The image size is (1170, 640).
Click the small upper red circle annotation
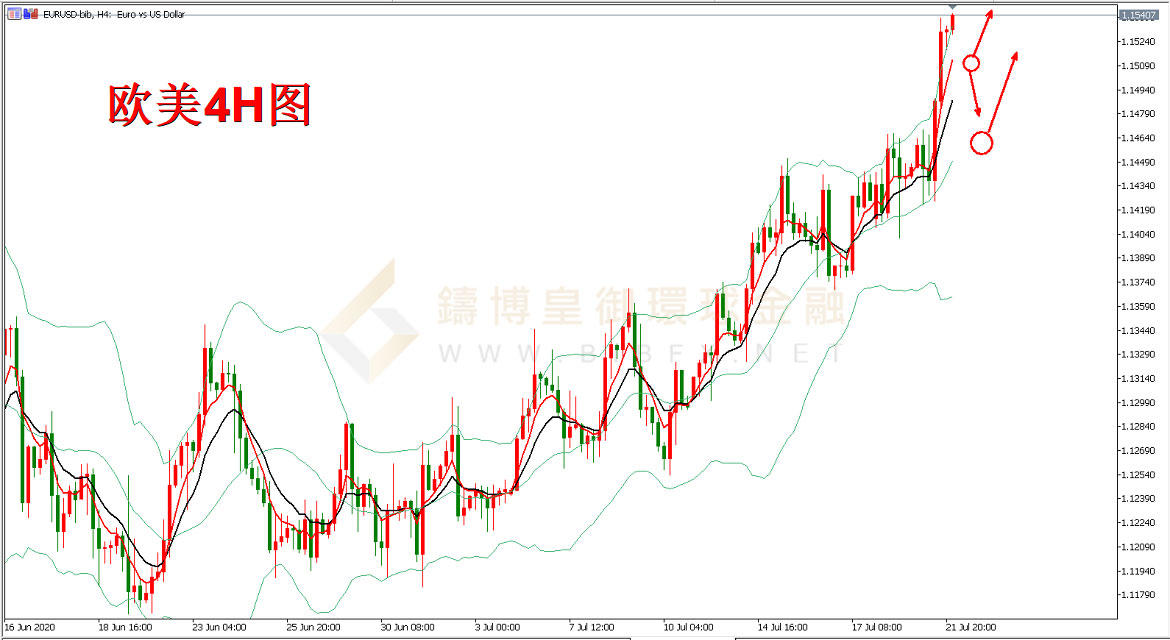971,63
